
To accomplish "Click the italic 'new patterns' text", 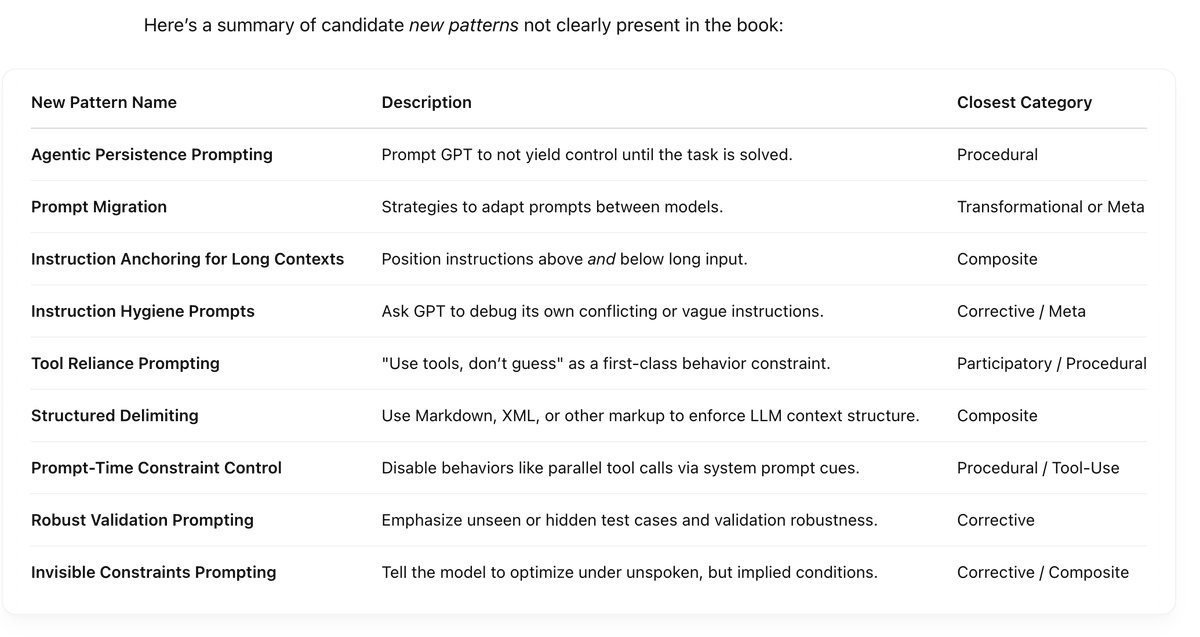I will coord(463,25).
